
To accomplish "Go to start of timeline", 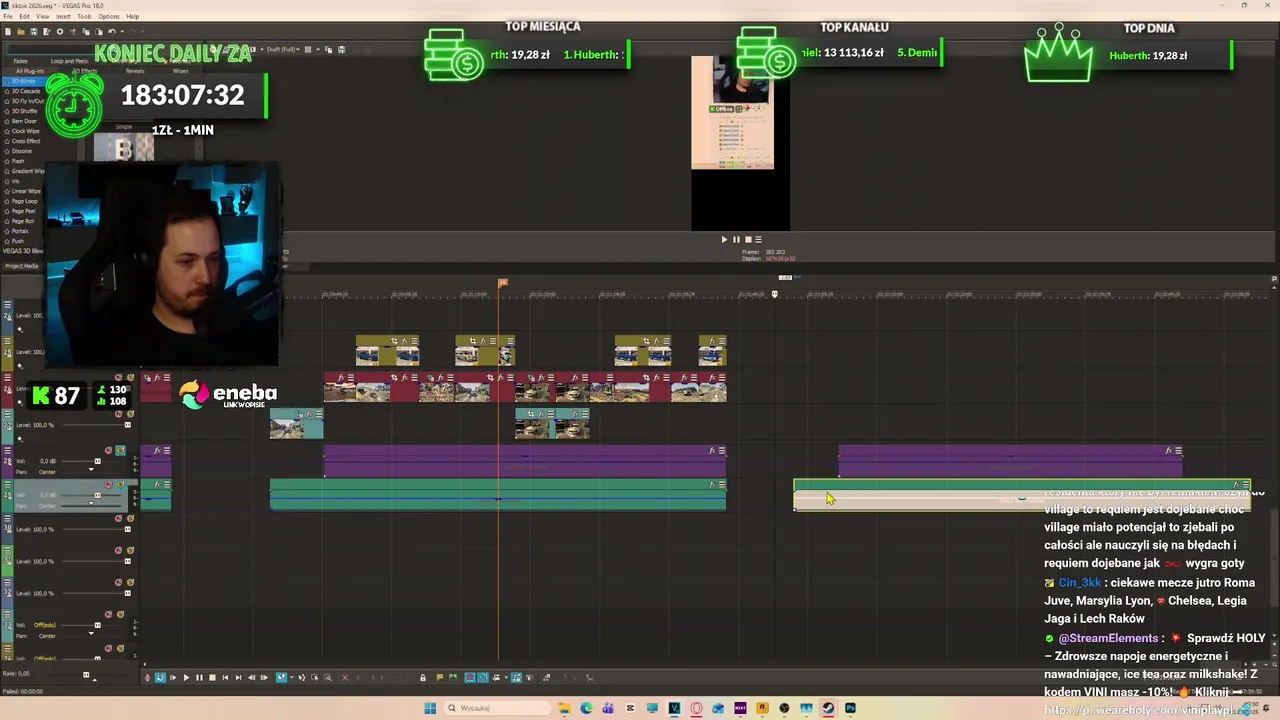I will pyautogui.click(x=225, y=677).
